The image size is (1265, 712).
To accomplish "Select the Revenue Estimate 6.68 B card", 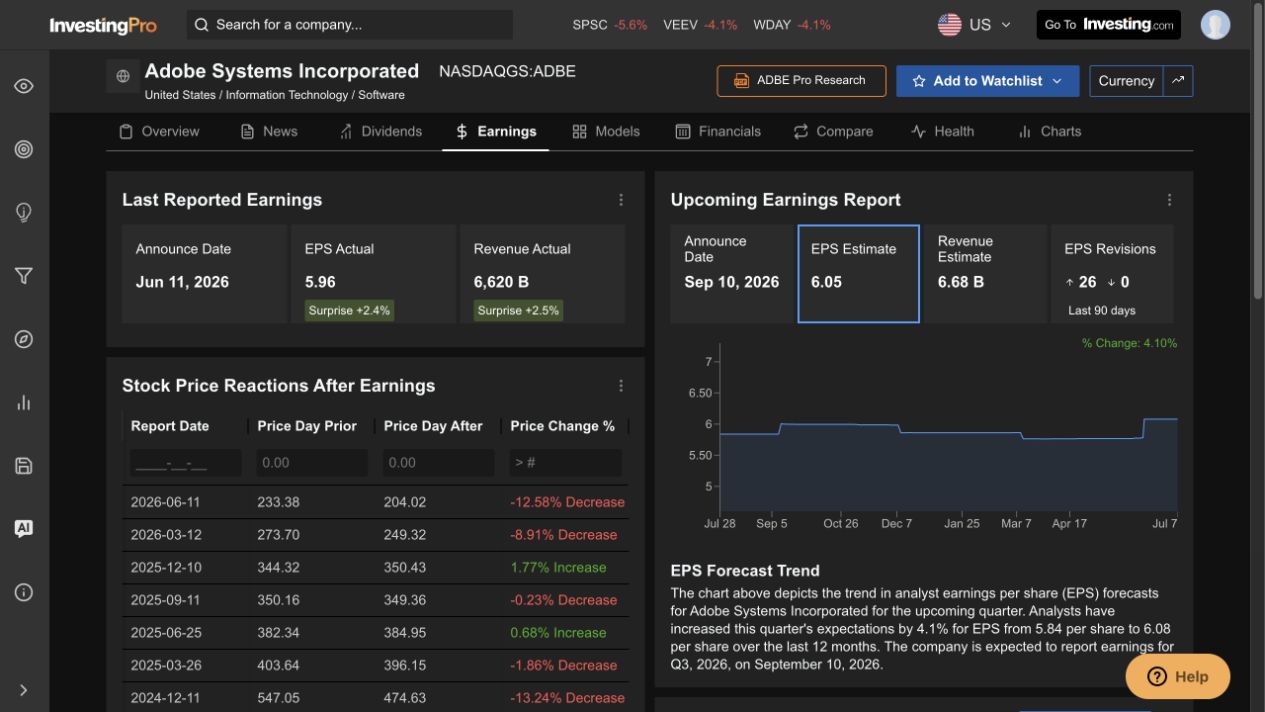I will click(985, 274).
